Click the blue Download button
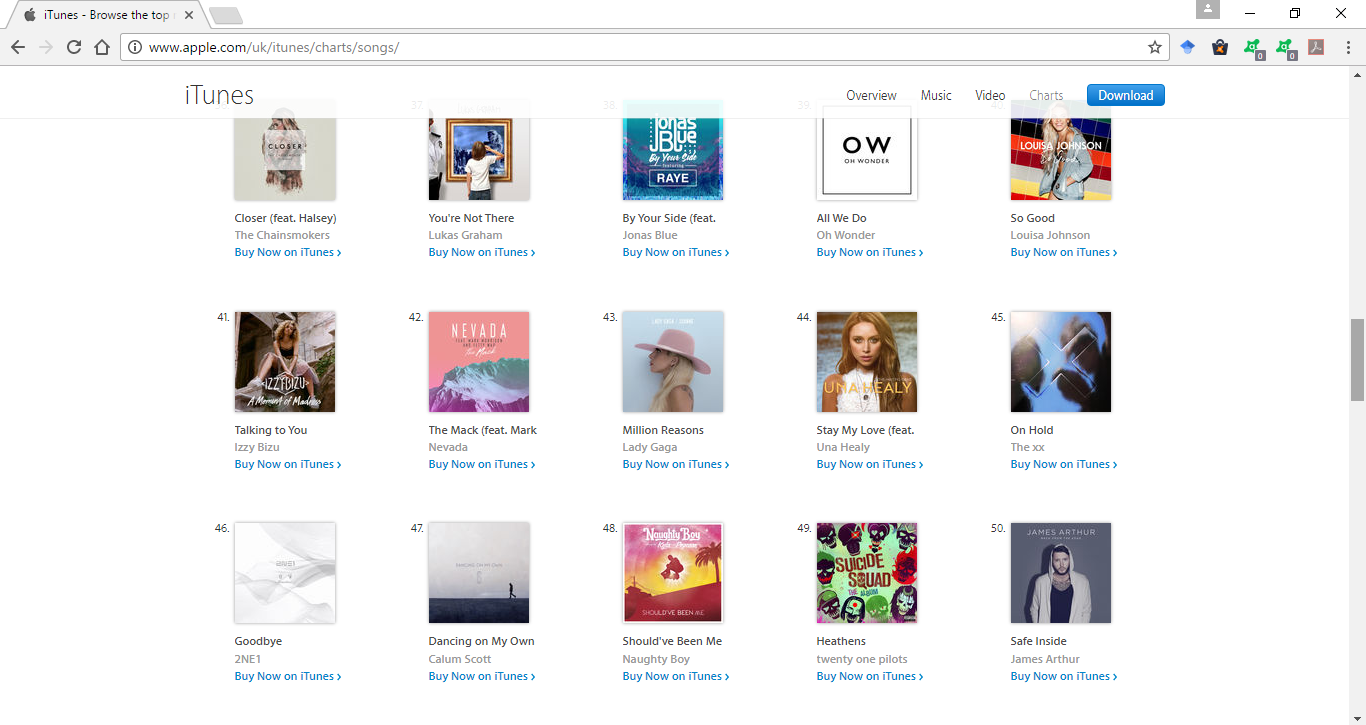 tap(1126, 95)
